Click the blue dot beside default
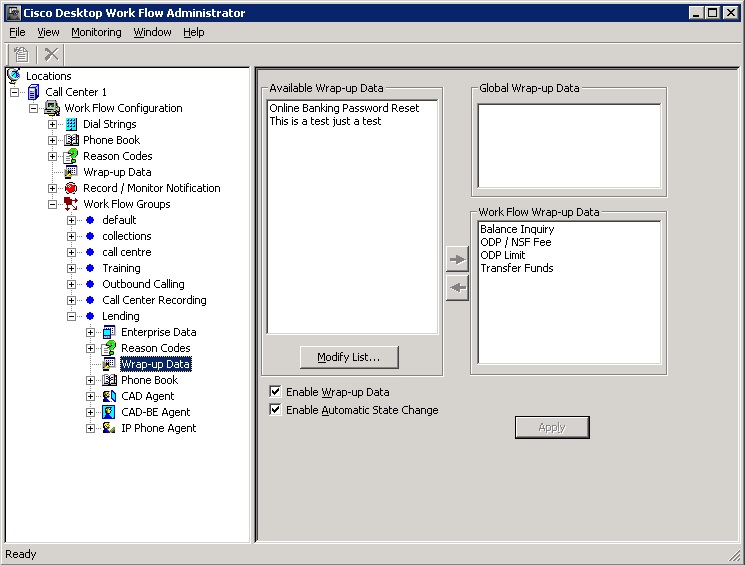Image resolution: width=745 pixels, height=565 pixels. pos(90,220)
